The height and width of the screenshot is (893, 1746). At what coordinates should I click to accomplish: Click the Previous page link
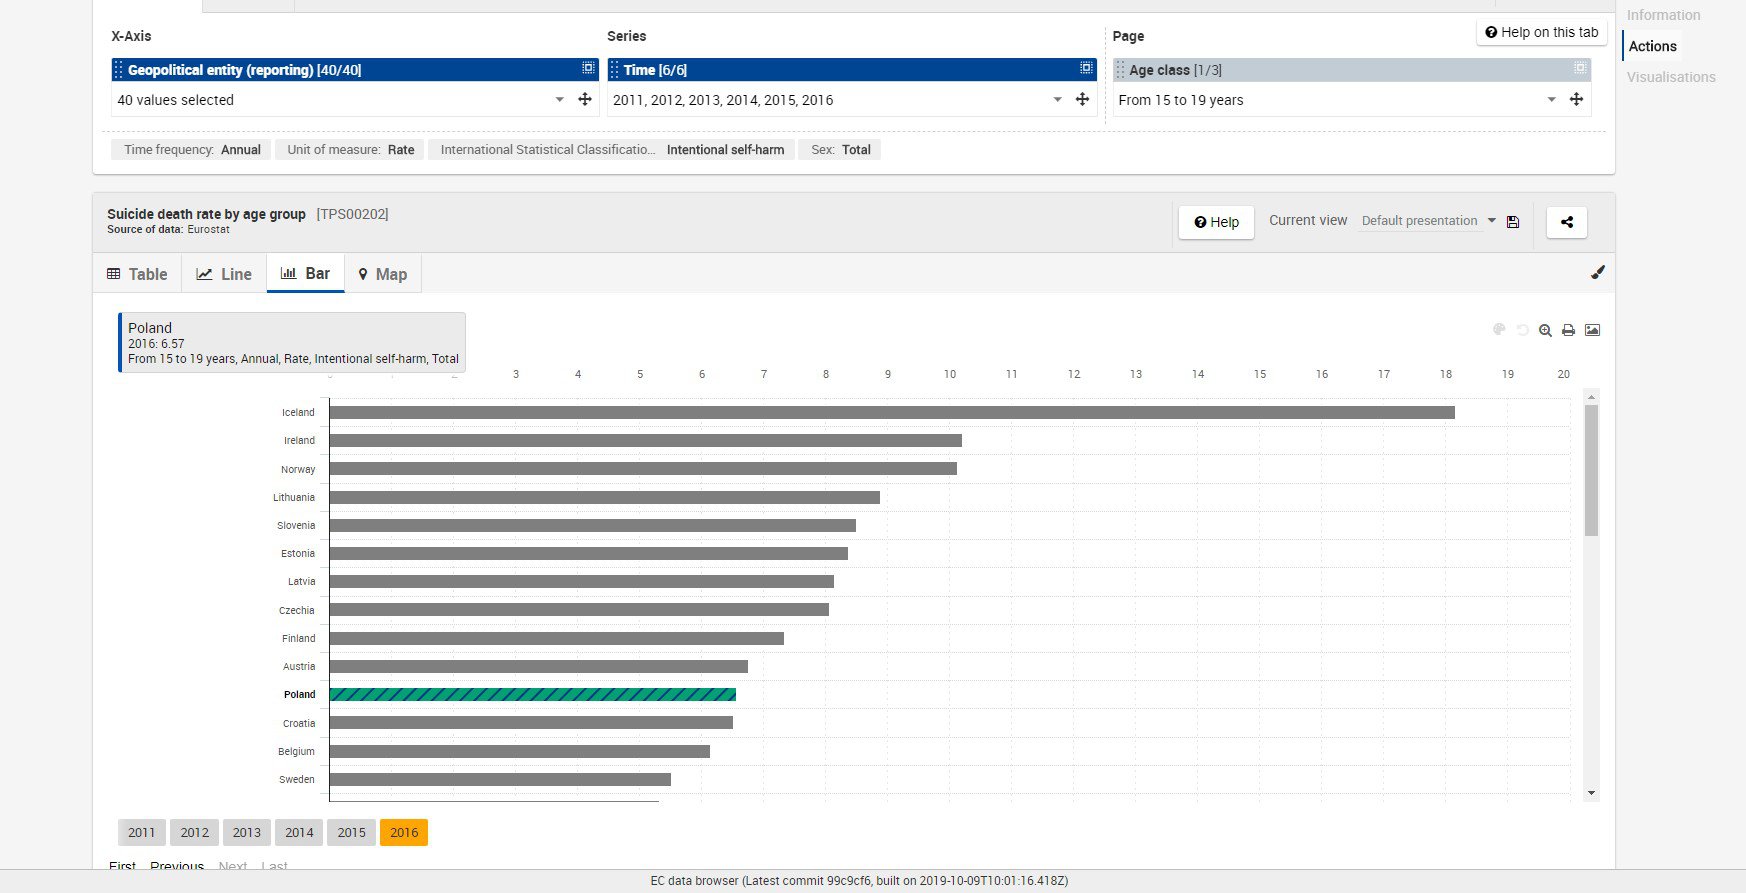(x=177, y=866)
